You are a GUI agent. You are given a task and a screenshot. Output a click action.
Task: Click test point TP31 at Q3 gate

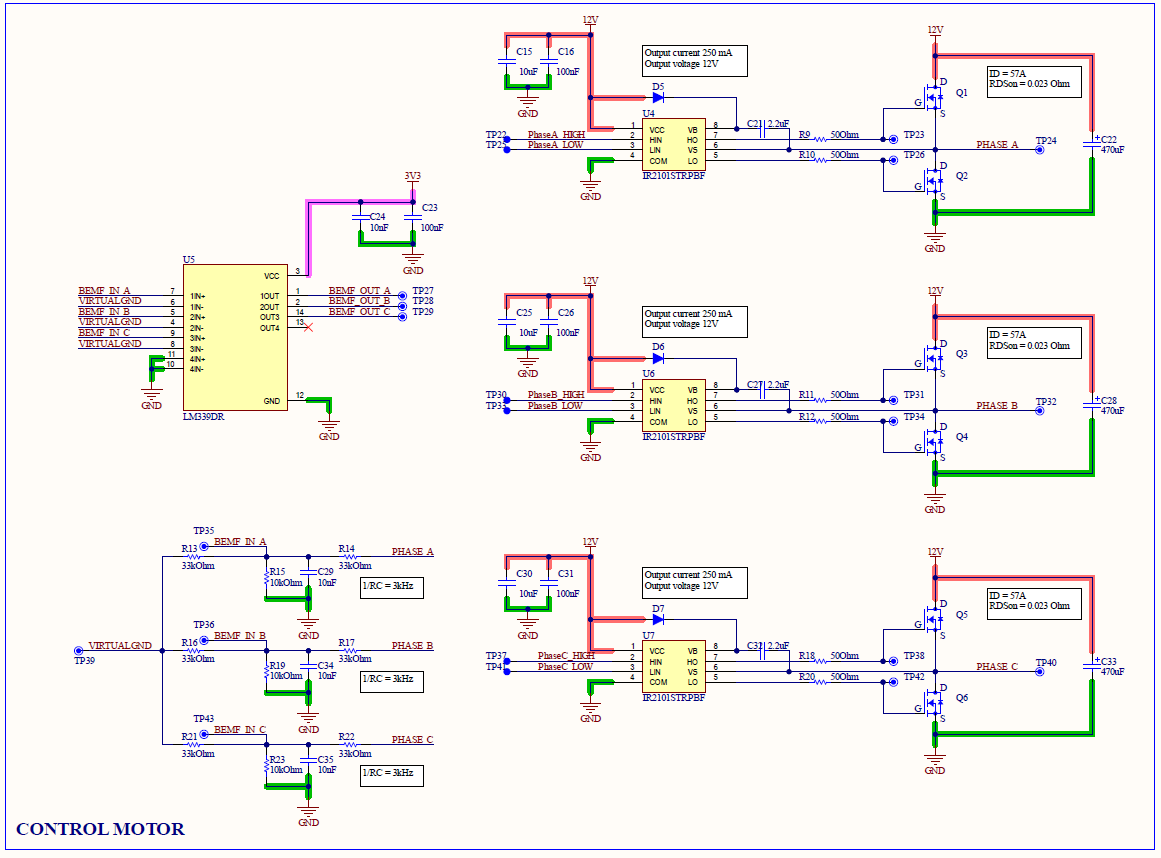pos(893,400)
